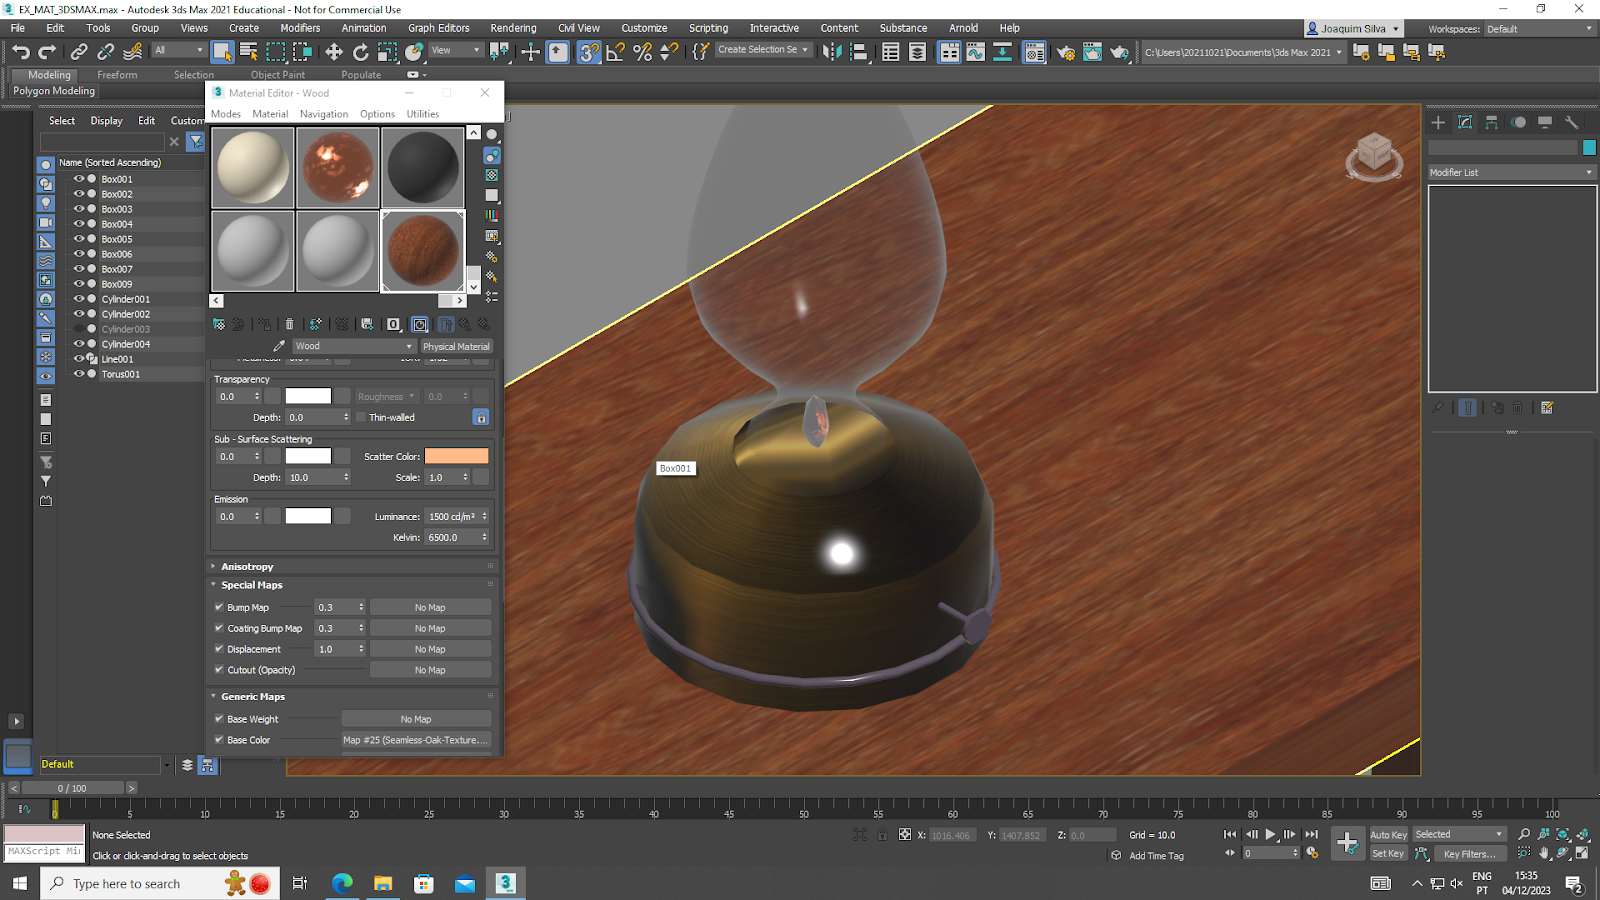The height and width of the screenshot is (900, 1600).
Task: Open Microsoft Edge from taskbar
Action: click(342, 883)
